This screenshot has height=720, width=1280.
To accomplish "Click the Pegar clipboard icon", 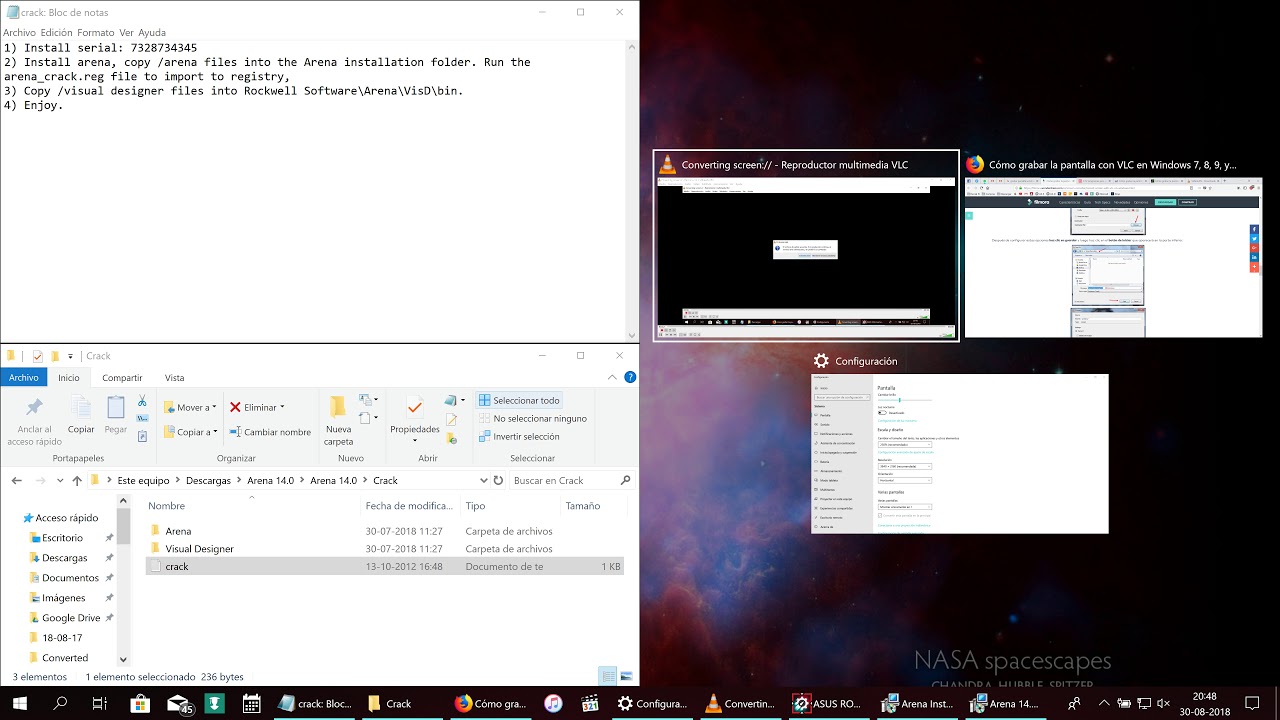I will click(x=116, y=408).
